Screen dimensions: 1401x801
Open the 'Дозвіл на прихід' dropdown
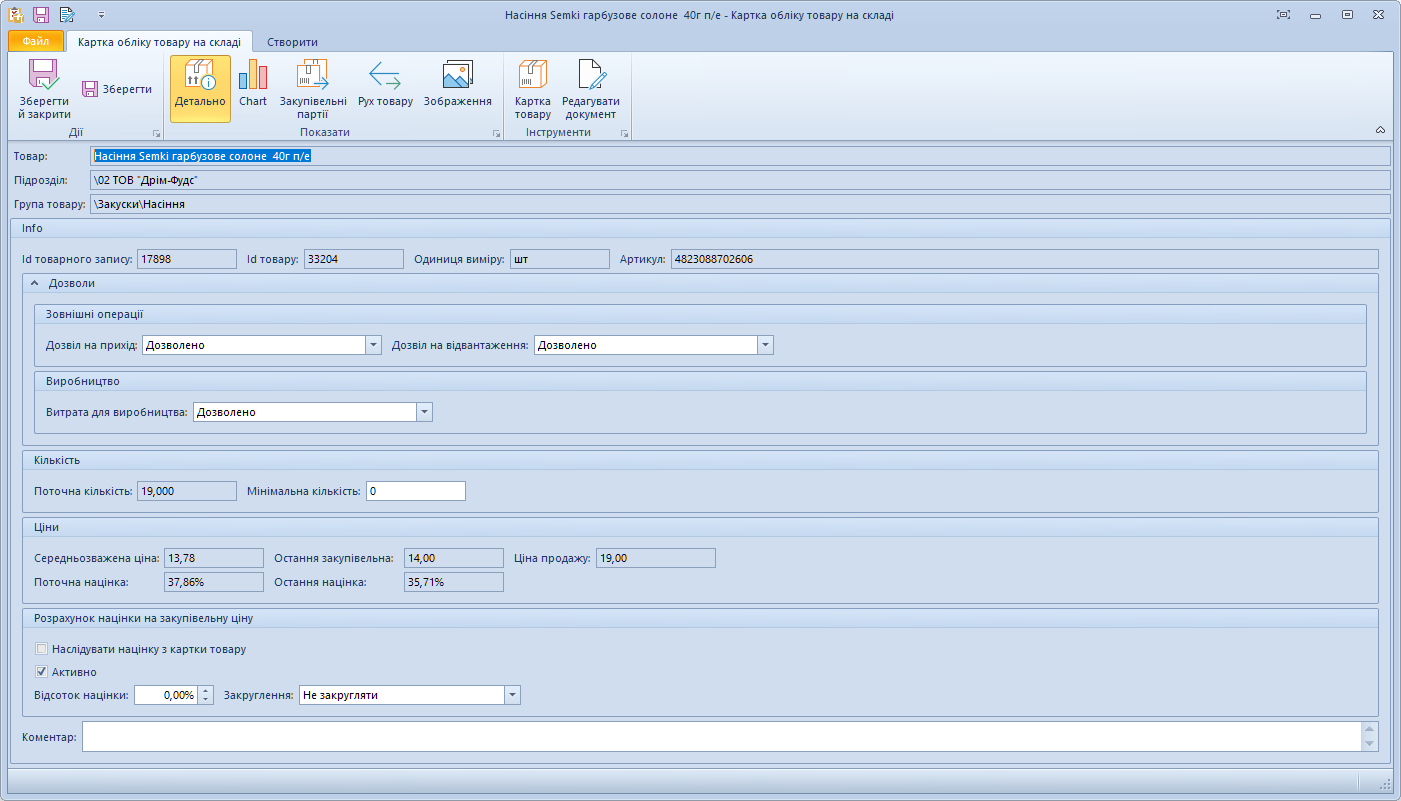(x=373, y=345)
